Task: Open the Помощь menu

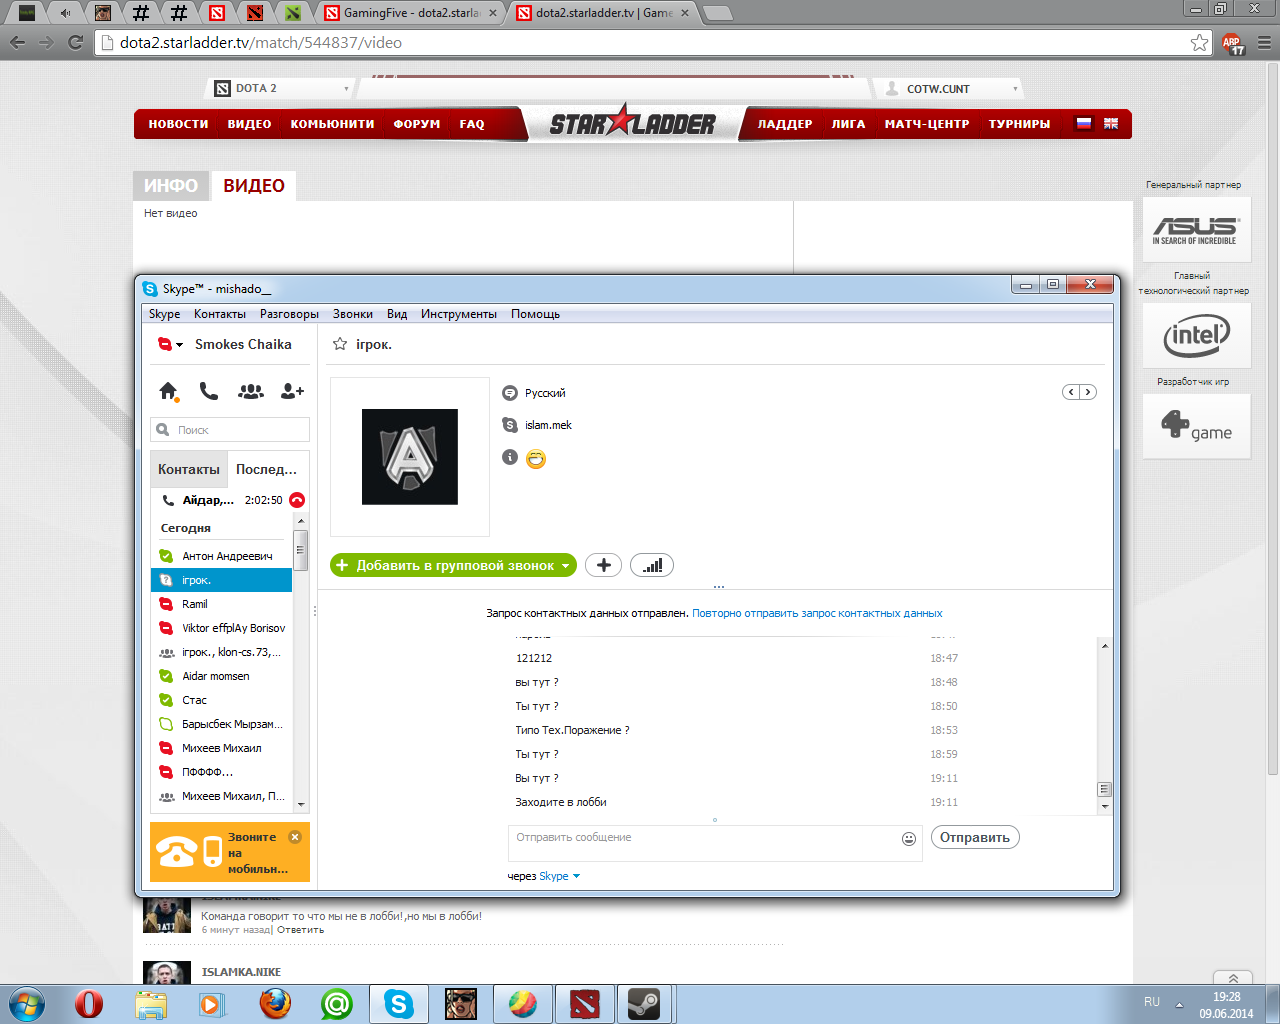Action: pyautogui.click(x=535, y=314)
